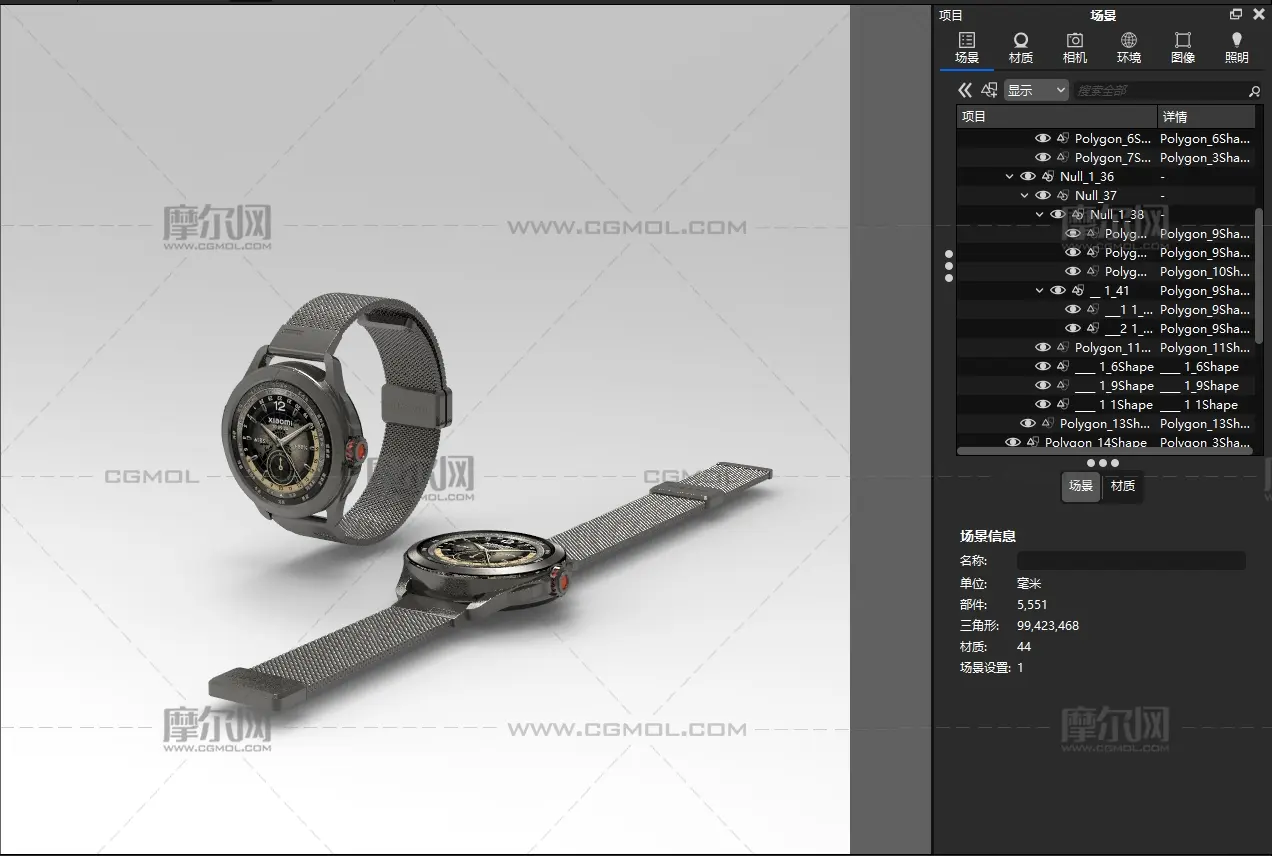The height and width of the screenshot is (856, 1272).
Task: Open the 显示 dropdown
Action: [x=1036, y=90]
